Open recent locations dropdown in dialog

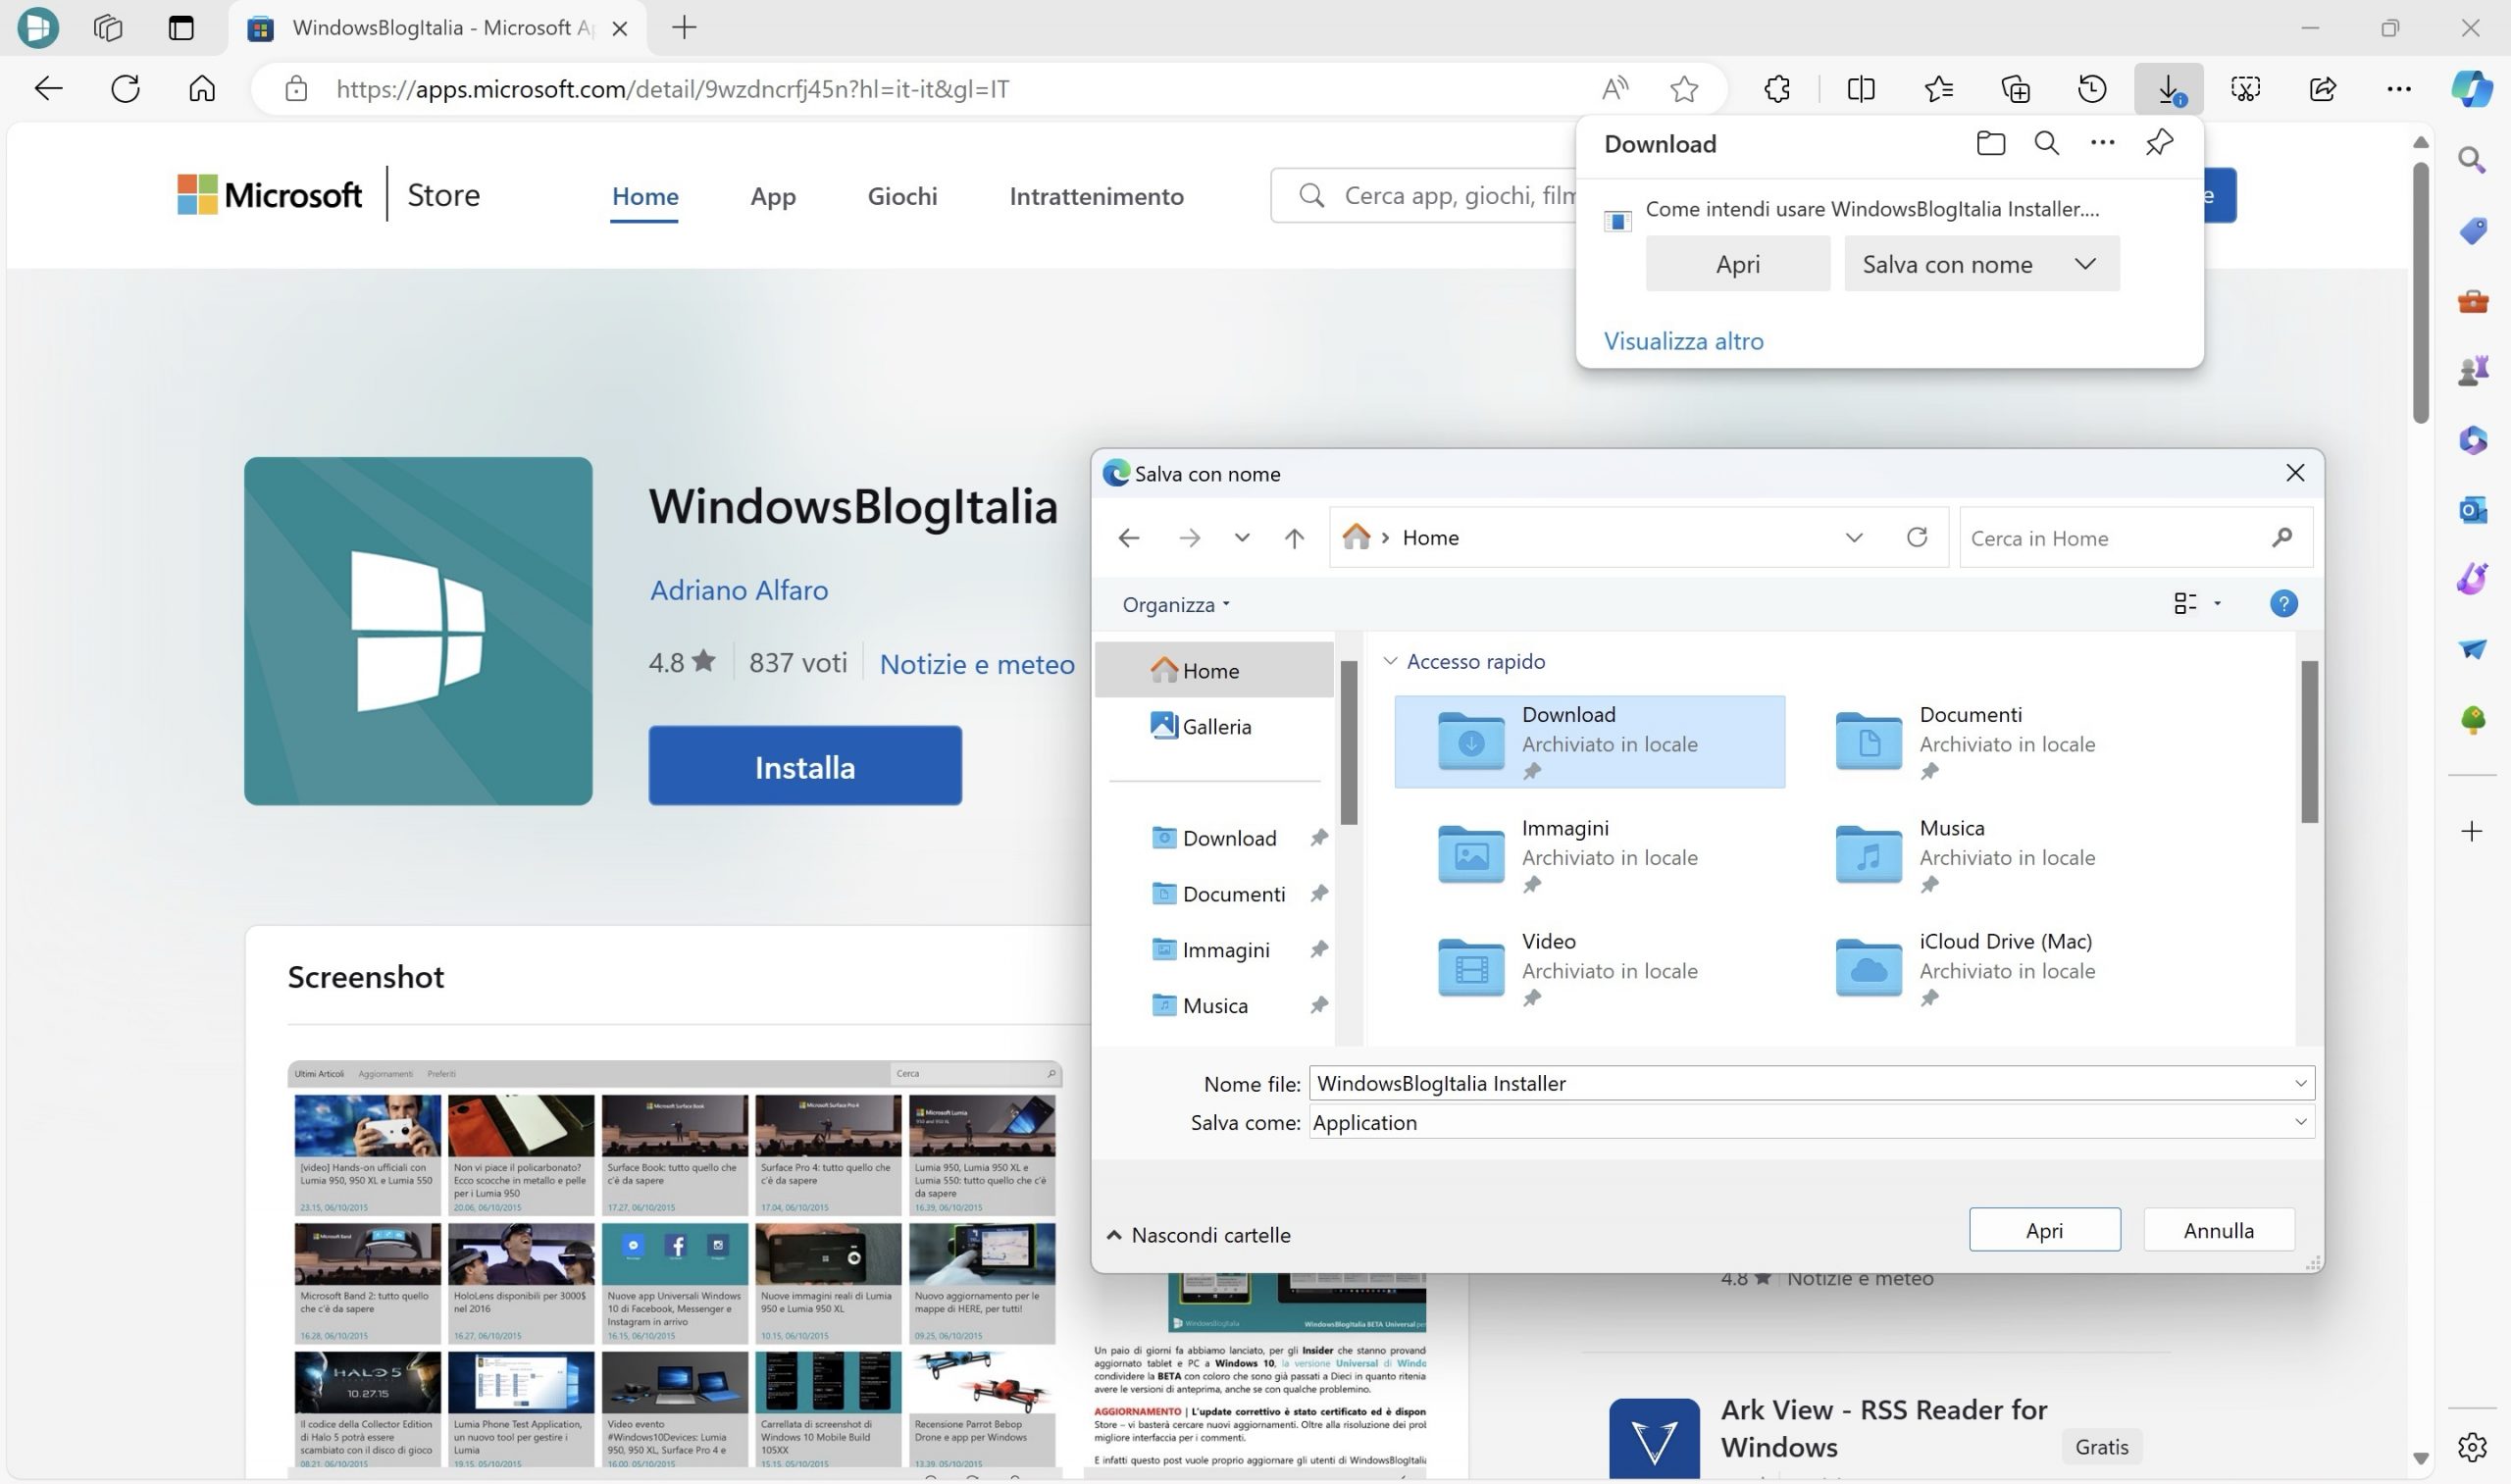point(1242,537)
